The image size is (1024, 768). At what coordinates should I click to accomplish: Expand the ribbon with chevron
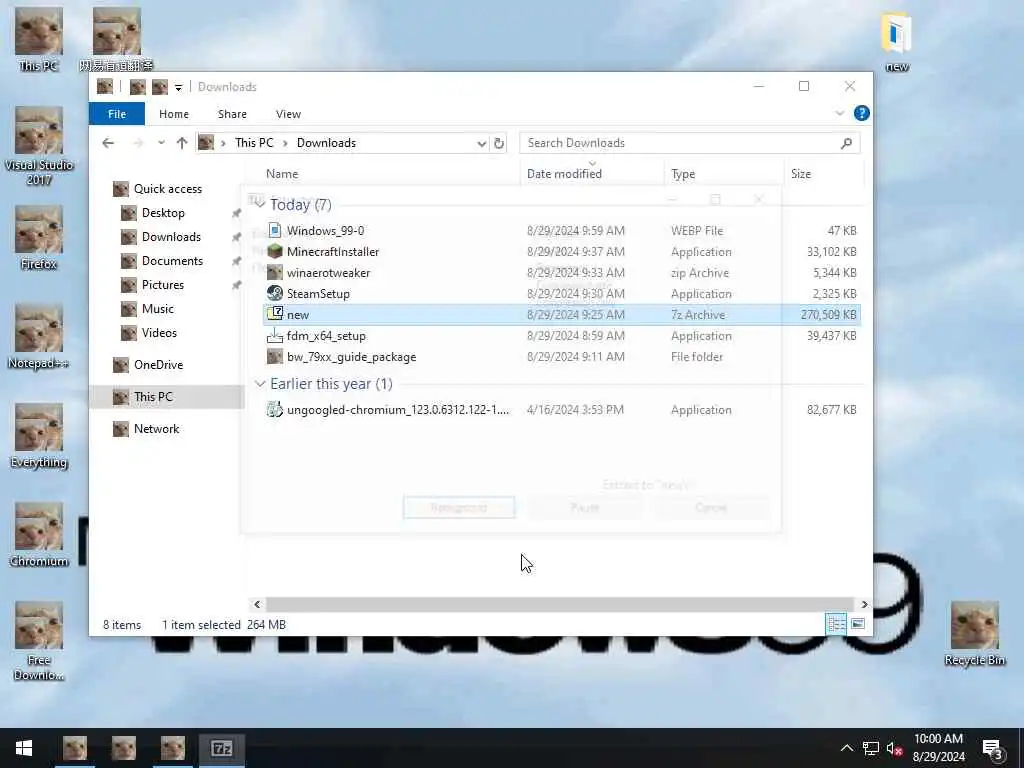click(x=840, y=114)
